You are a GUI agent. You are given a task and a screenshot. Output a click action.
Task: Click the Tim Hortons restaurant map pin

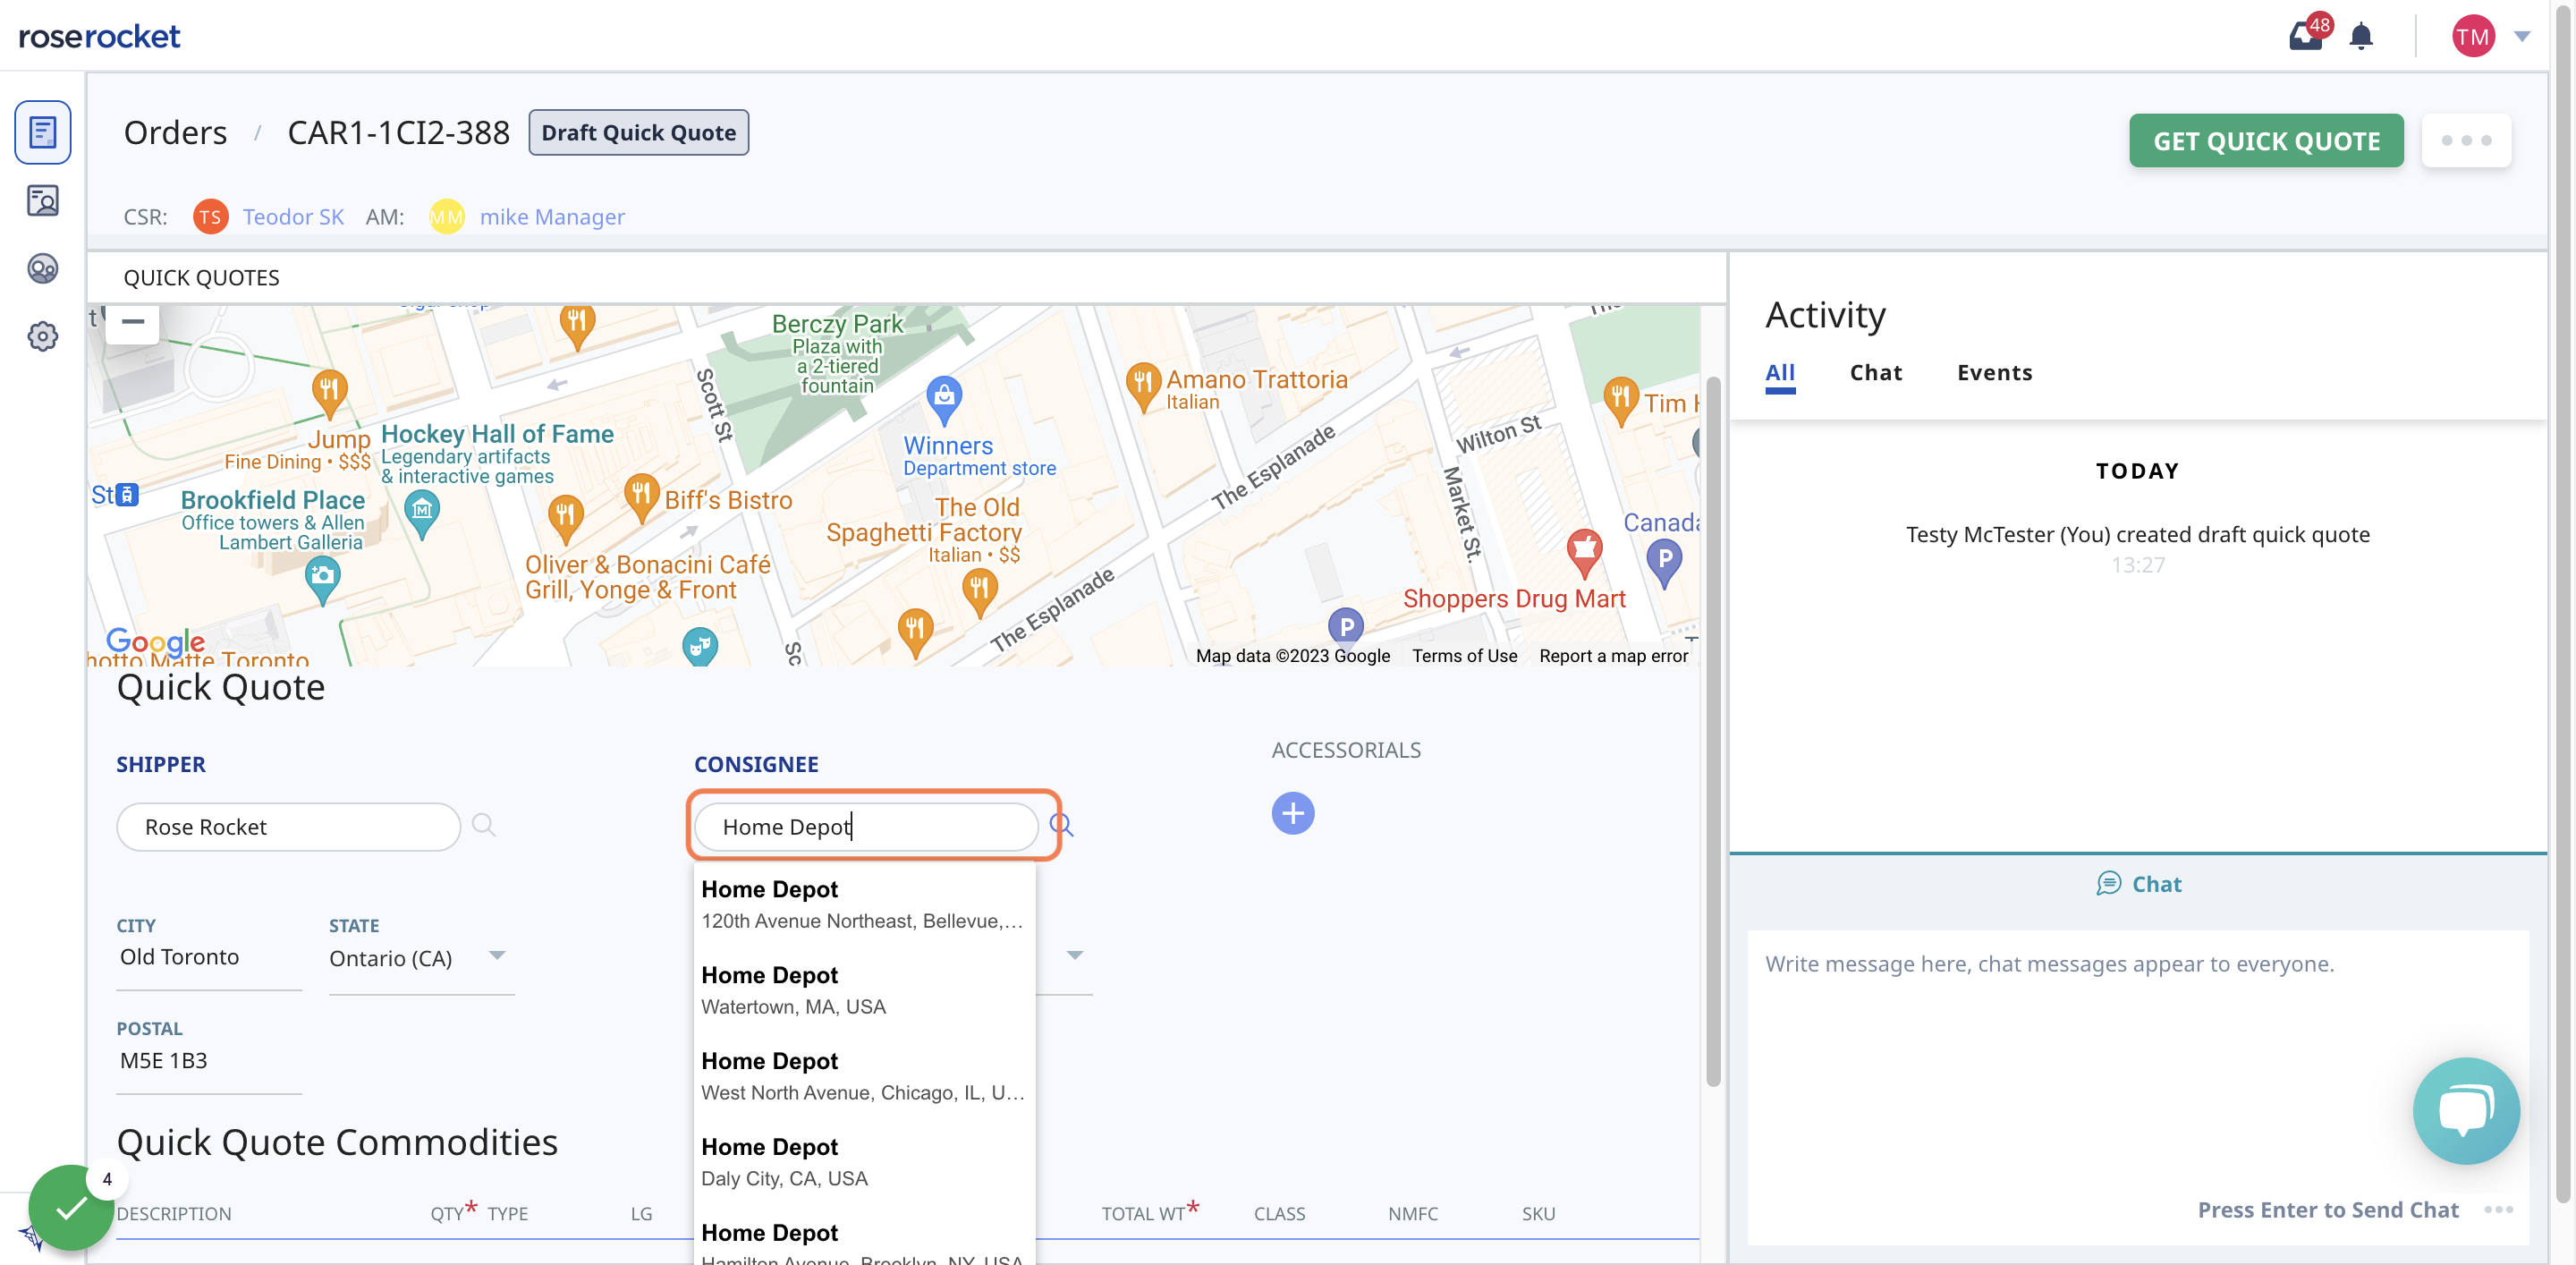coord(1620,402)
